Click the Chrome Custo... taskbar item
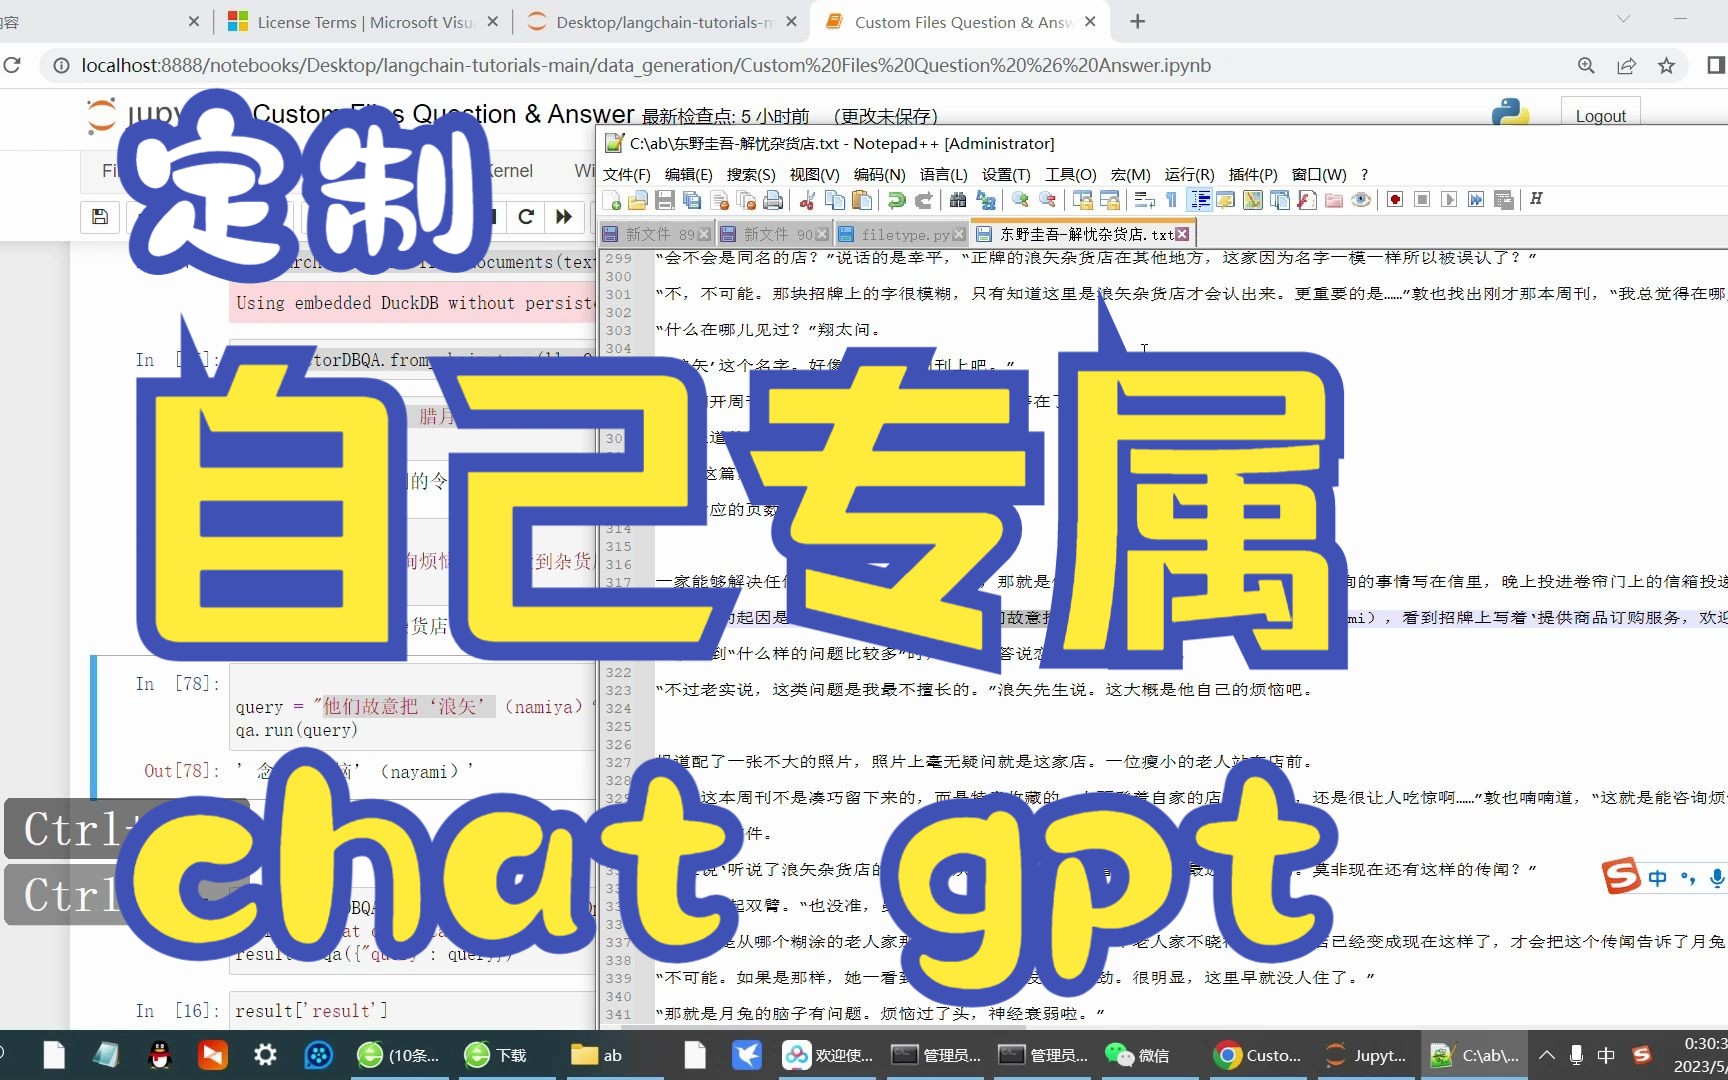Screen dimensions: 1728x1080 (x=1259, y=1055)
